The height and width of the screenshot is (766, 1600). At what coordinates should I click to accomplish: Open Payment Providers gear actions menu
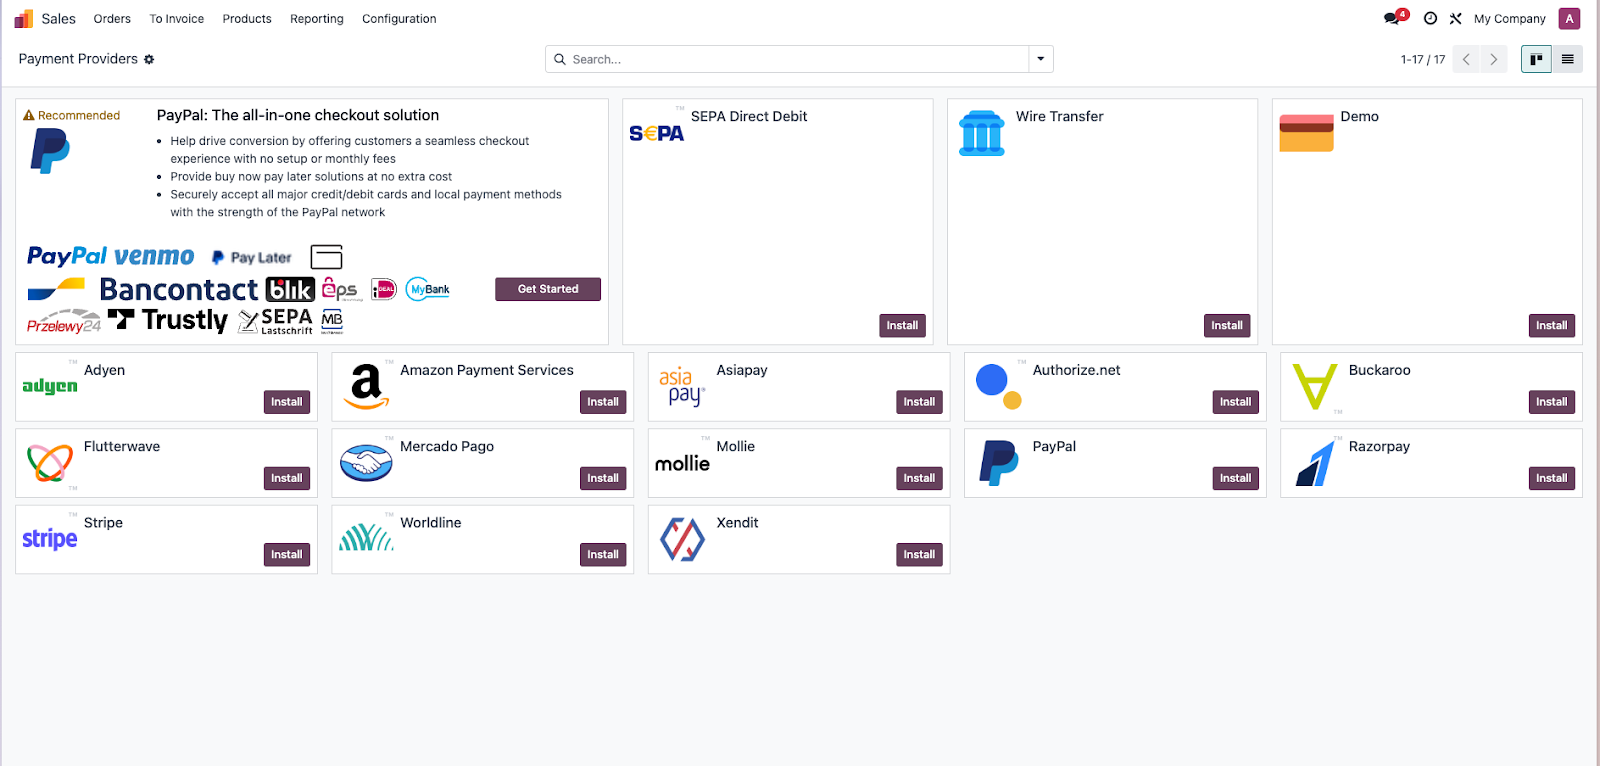tap(149, 59)
